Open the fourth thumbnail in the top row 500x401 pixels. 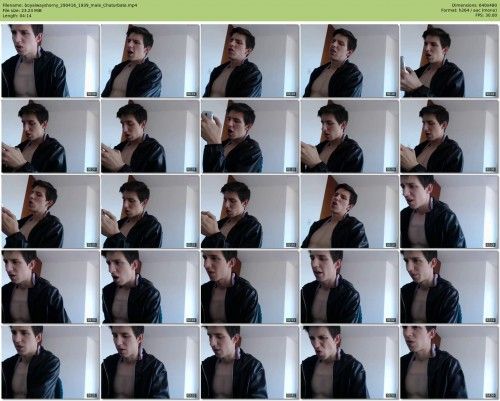(x=349, y=61)
